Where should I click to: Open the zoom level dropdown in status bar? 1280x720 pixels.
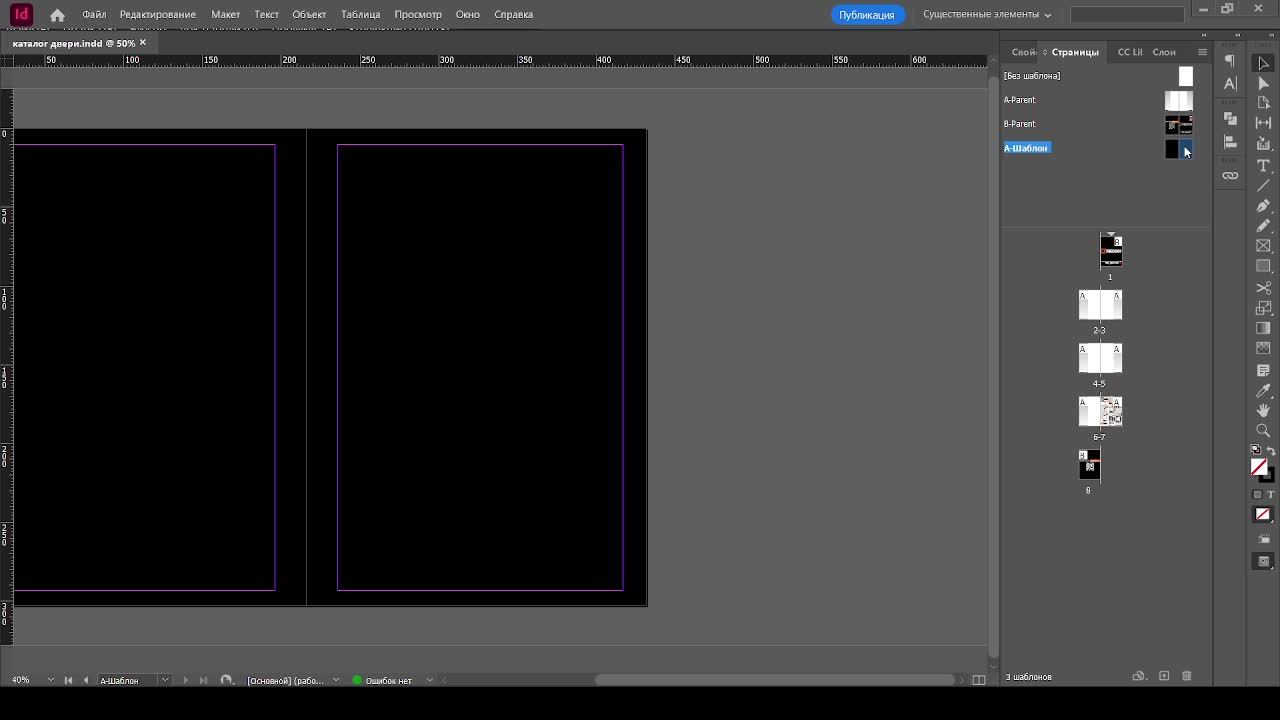51,680
